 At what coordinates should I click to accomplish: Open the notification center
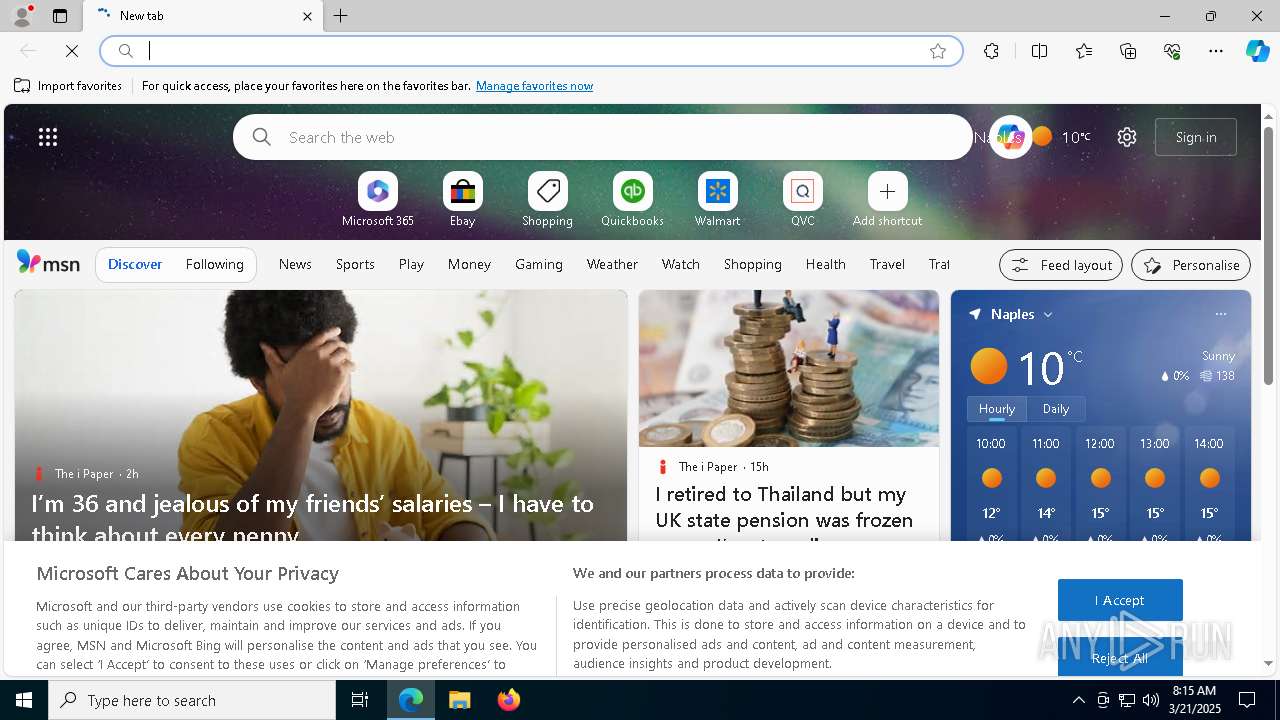point(1247,700)
